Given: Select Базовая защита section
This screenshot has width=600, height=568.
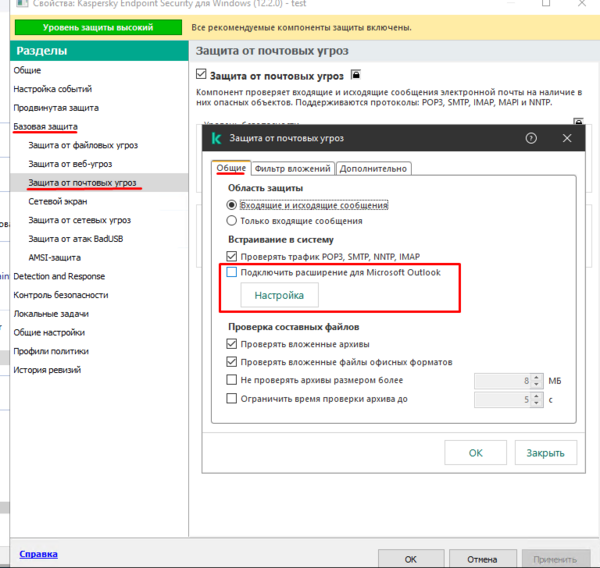Looking at the screenshot, I should coord(46,126).
